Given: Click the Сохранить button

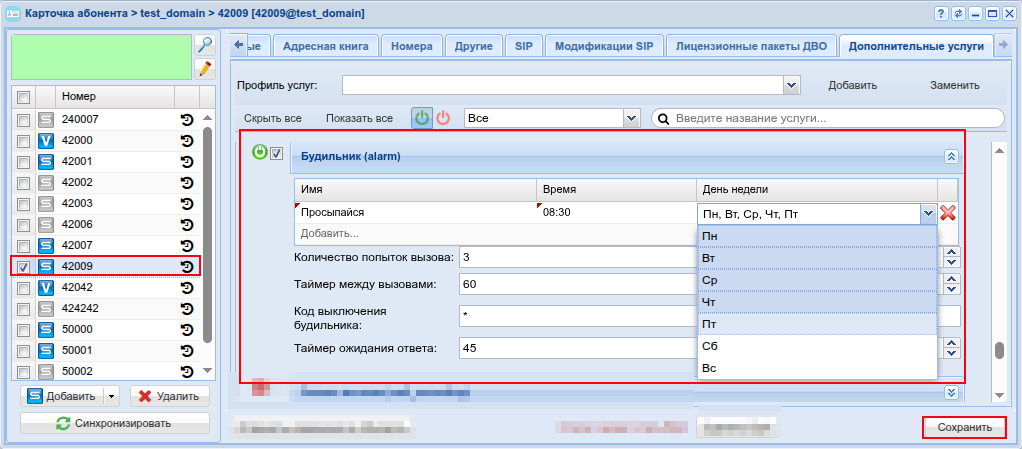Looking at the screenshot, I should pyautogui.click(x=964, y=427).
